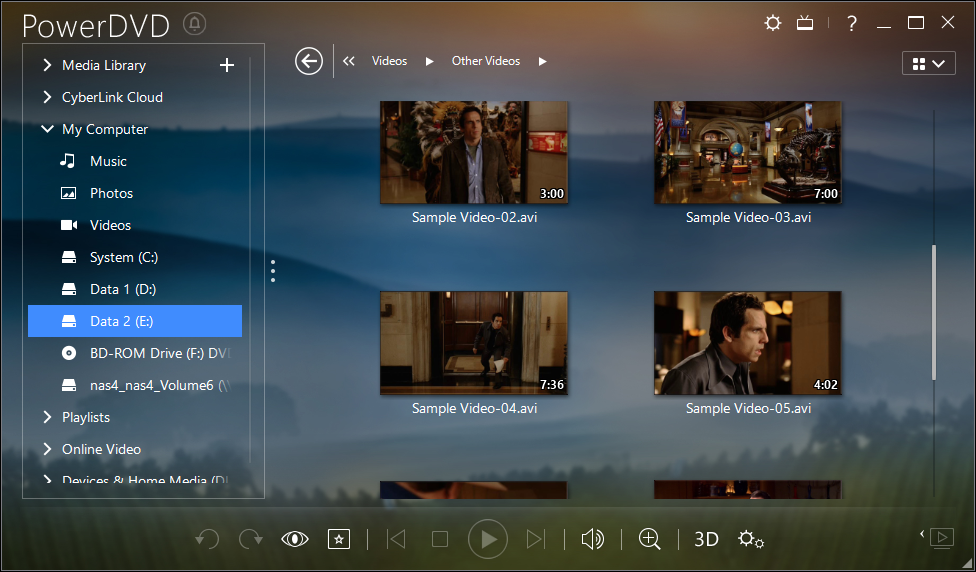
Task: Expand CyberLink Cloud node
Action: (x=47, y=97)
